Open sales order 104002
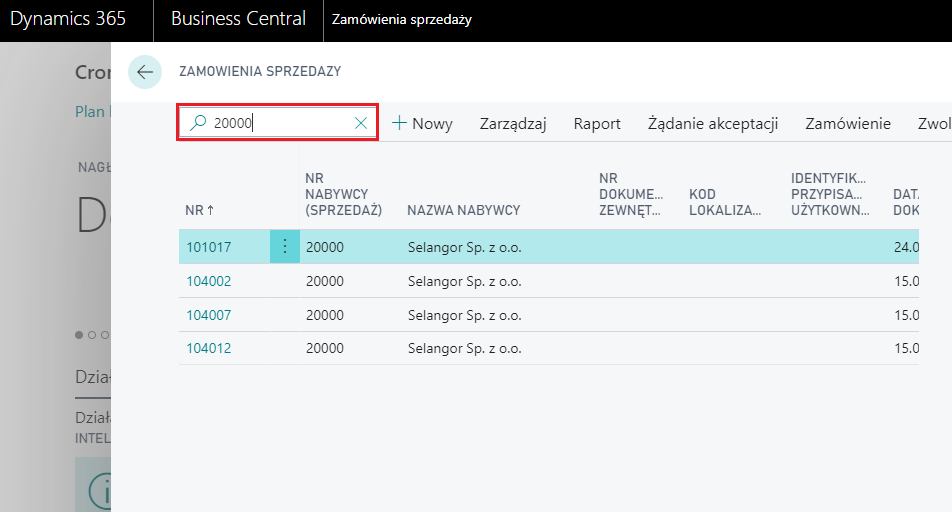This screenshot has height=512, width=952. (208, 281)
